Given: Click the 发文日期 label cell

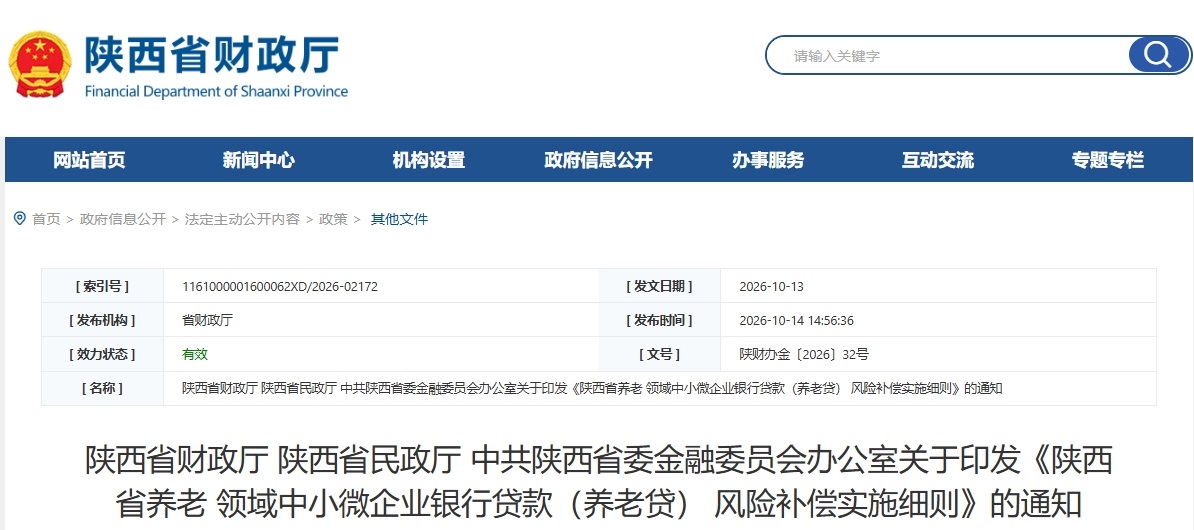Looking at the screenshot, I should click(x=659, y=286).
